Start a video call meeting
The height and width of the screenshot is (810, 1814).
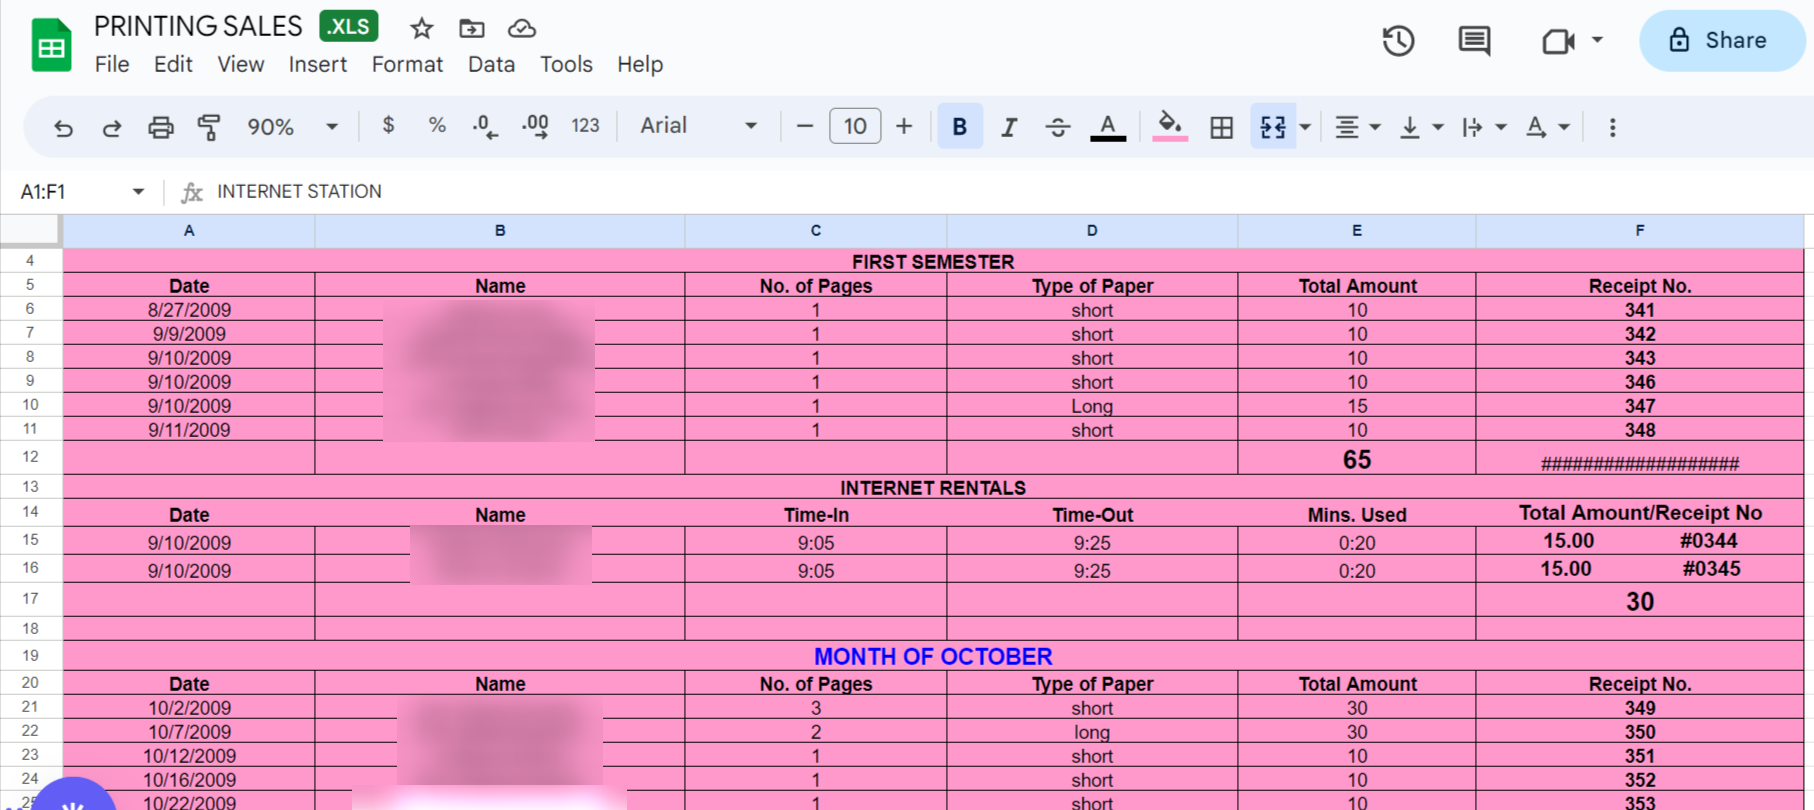(x=1558, y=41)
